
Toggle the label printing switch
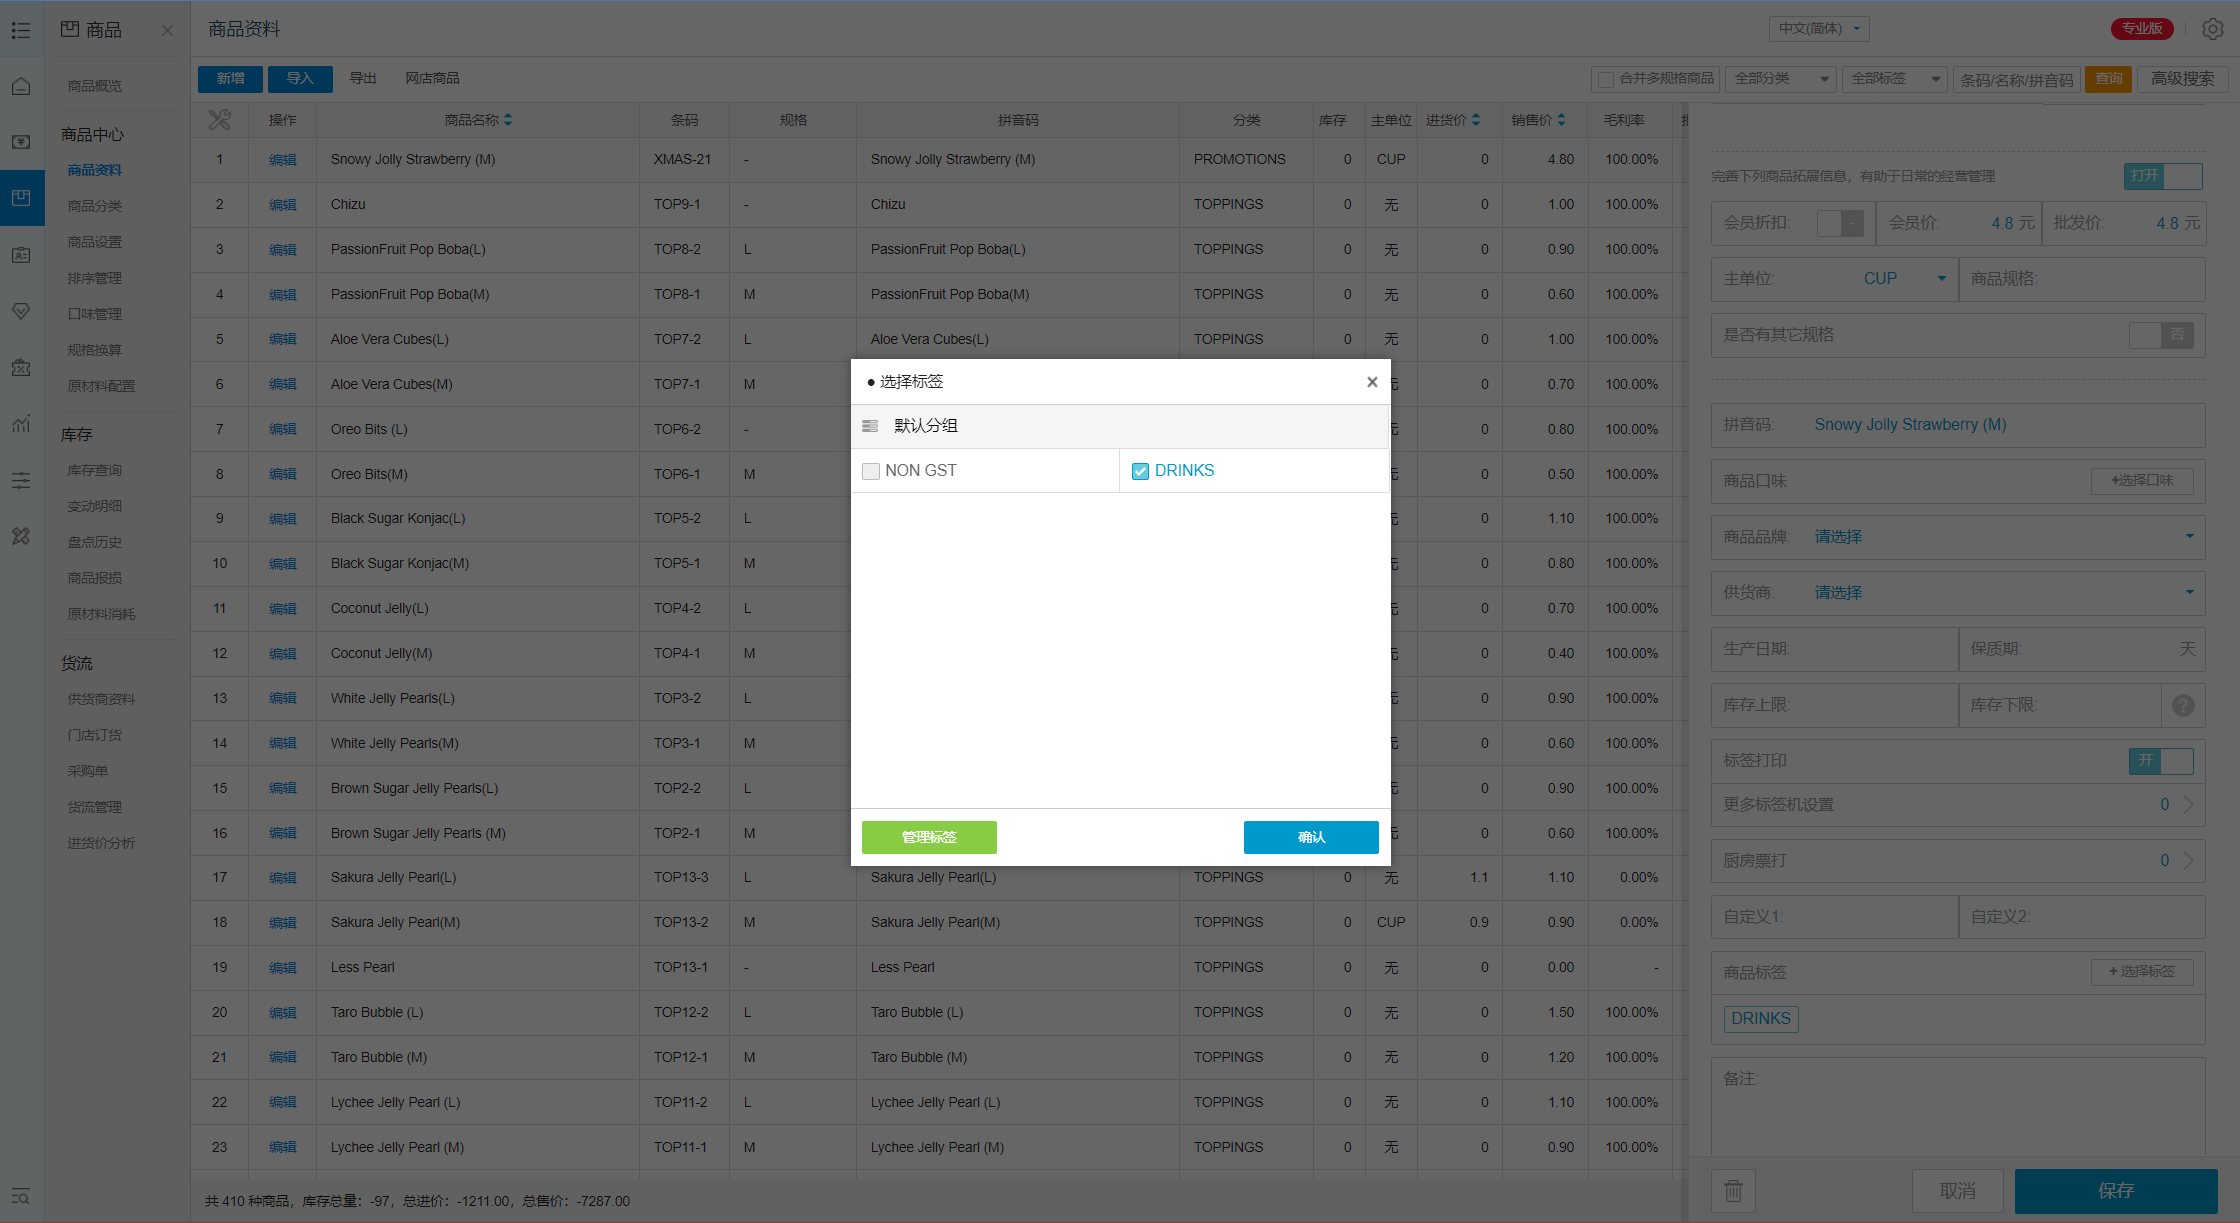(x=2160, y=761)
